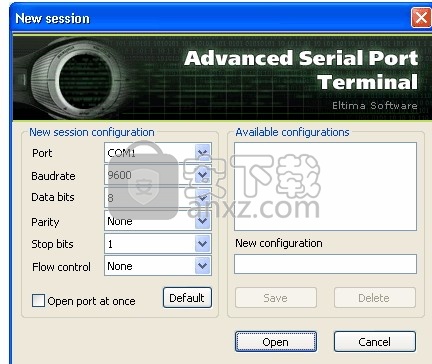The width and height of the screenshot is (432, 364).
Task: Click the Flow control label text
Action: coord(61,267)
